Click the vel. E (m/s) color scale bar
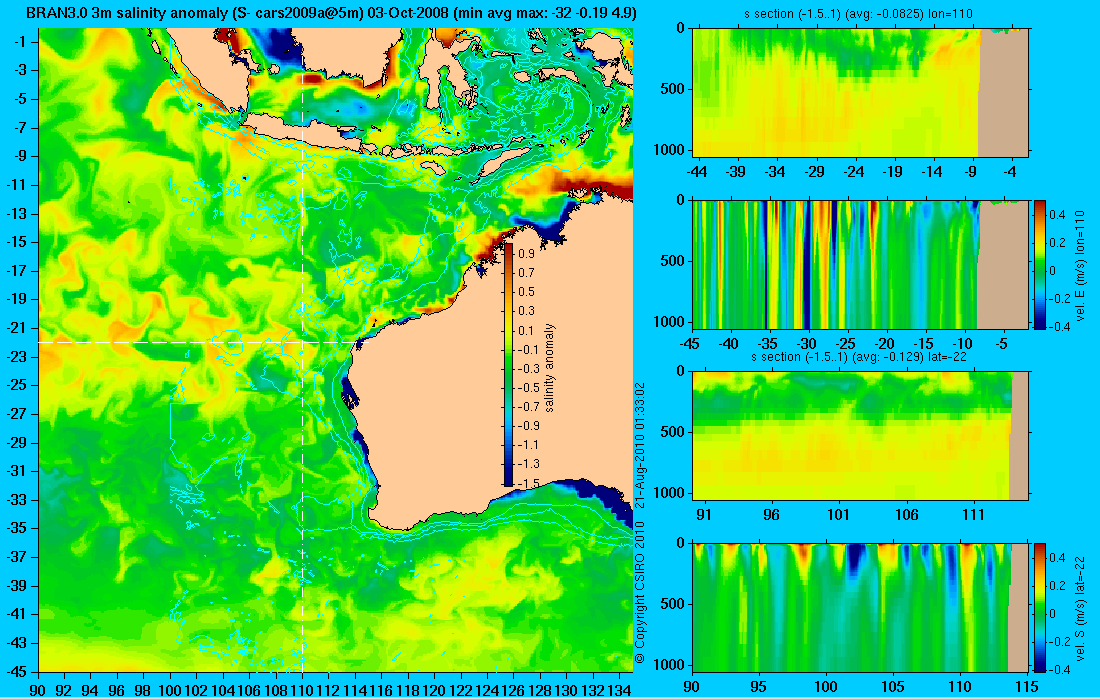 [1040, 264]
